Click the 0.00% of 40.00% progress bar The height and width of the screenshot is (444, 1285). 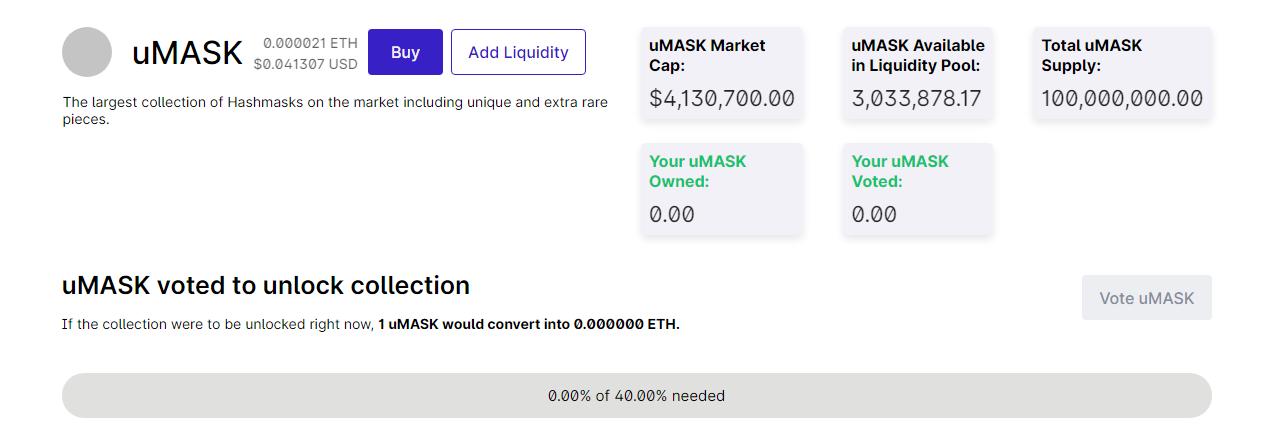[x=636, y=396]
